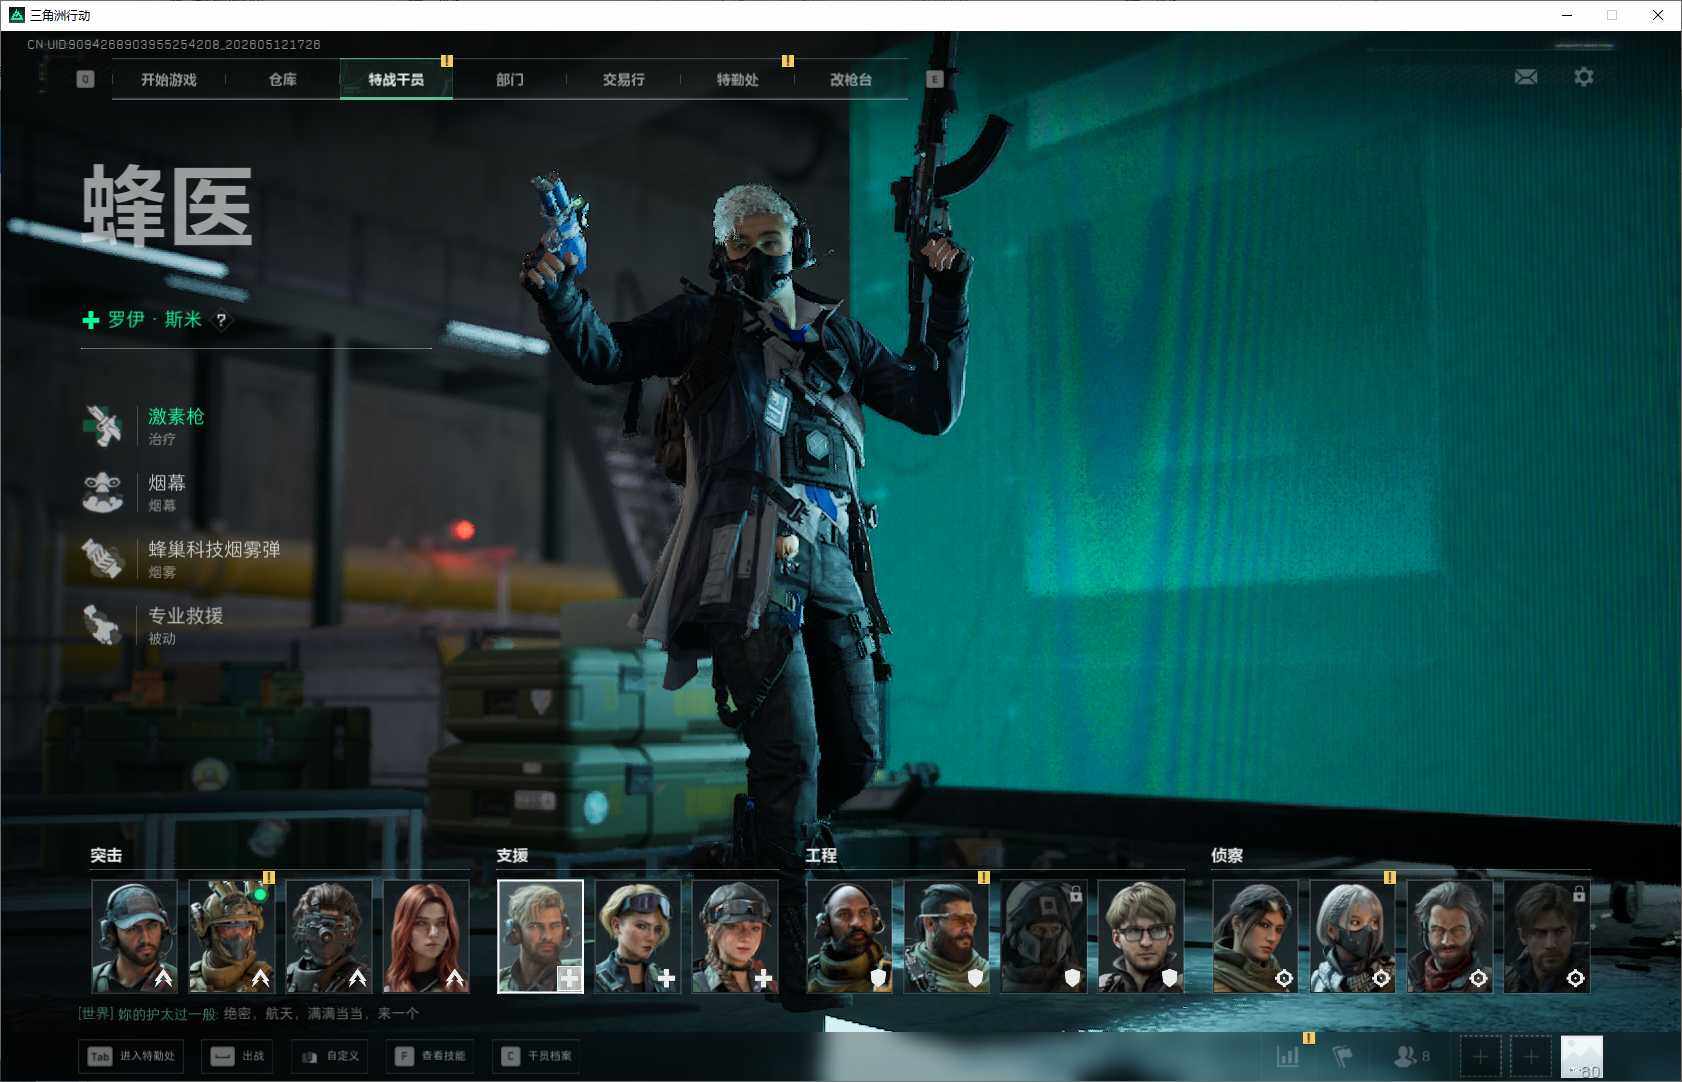Screen dimensions: 1682x1082
Task: Select the red-haired 突击 operator
Action: (425, 936)
